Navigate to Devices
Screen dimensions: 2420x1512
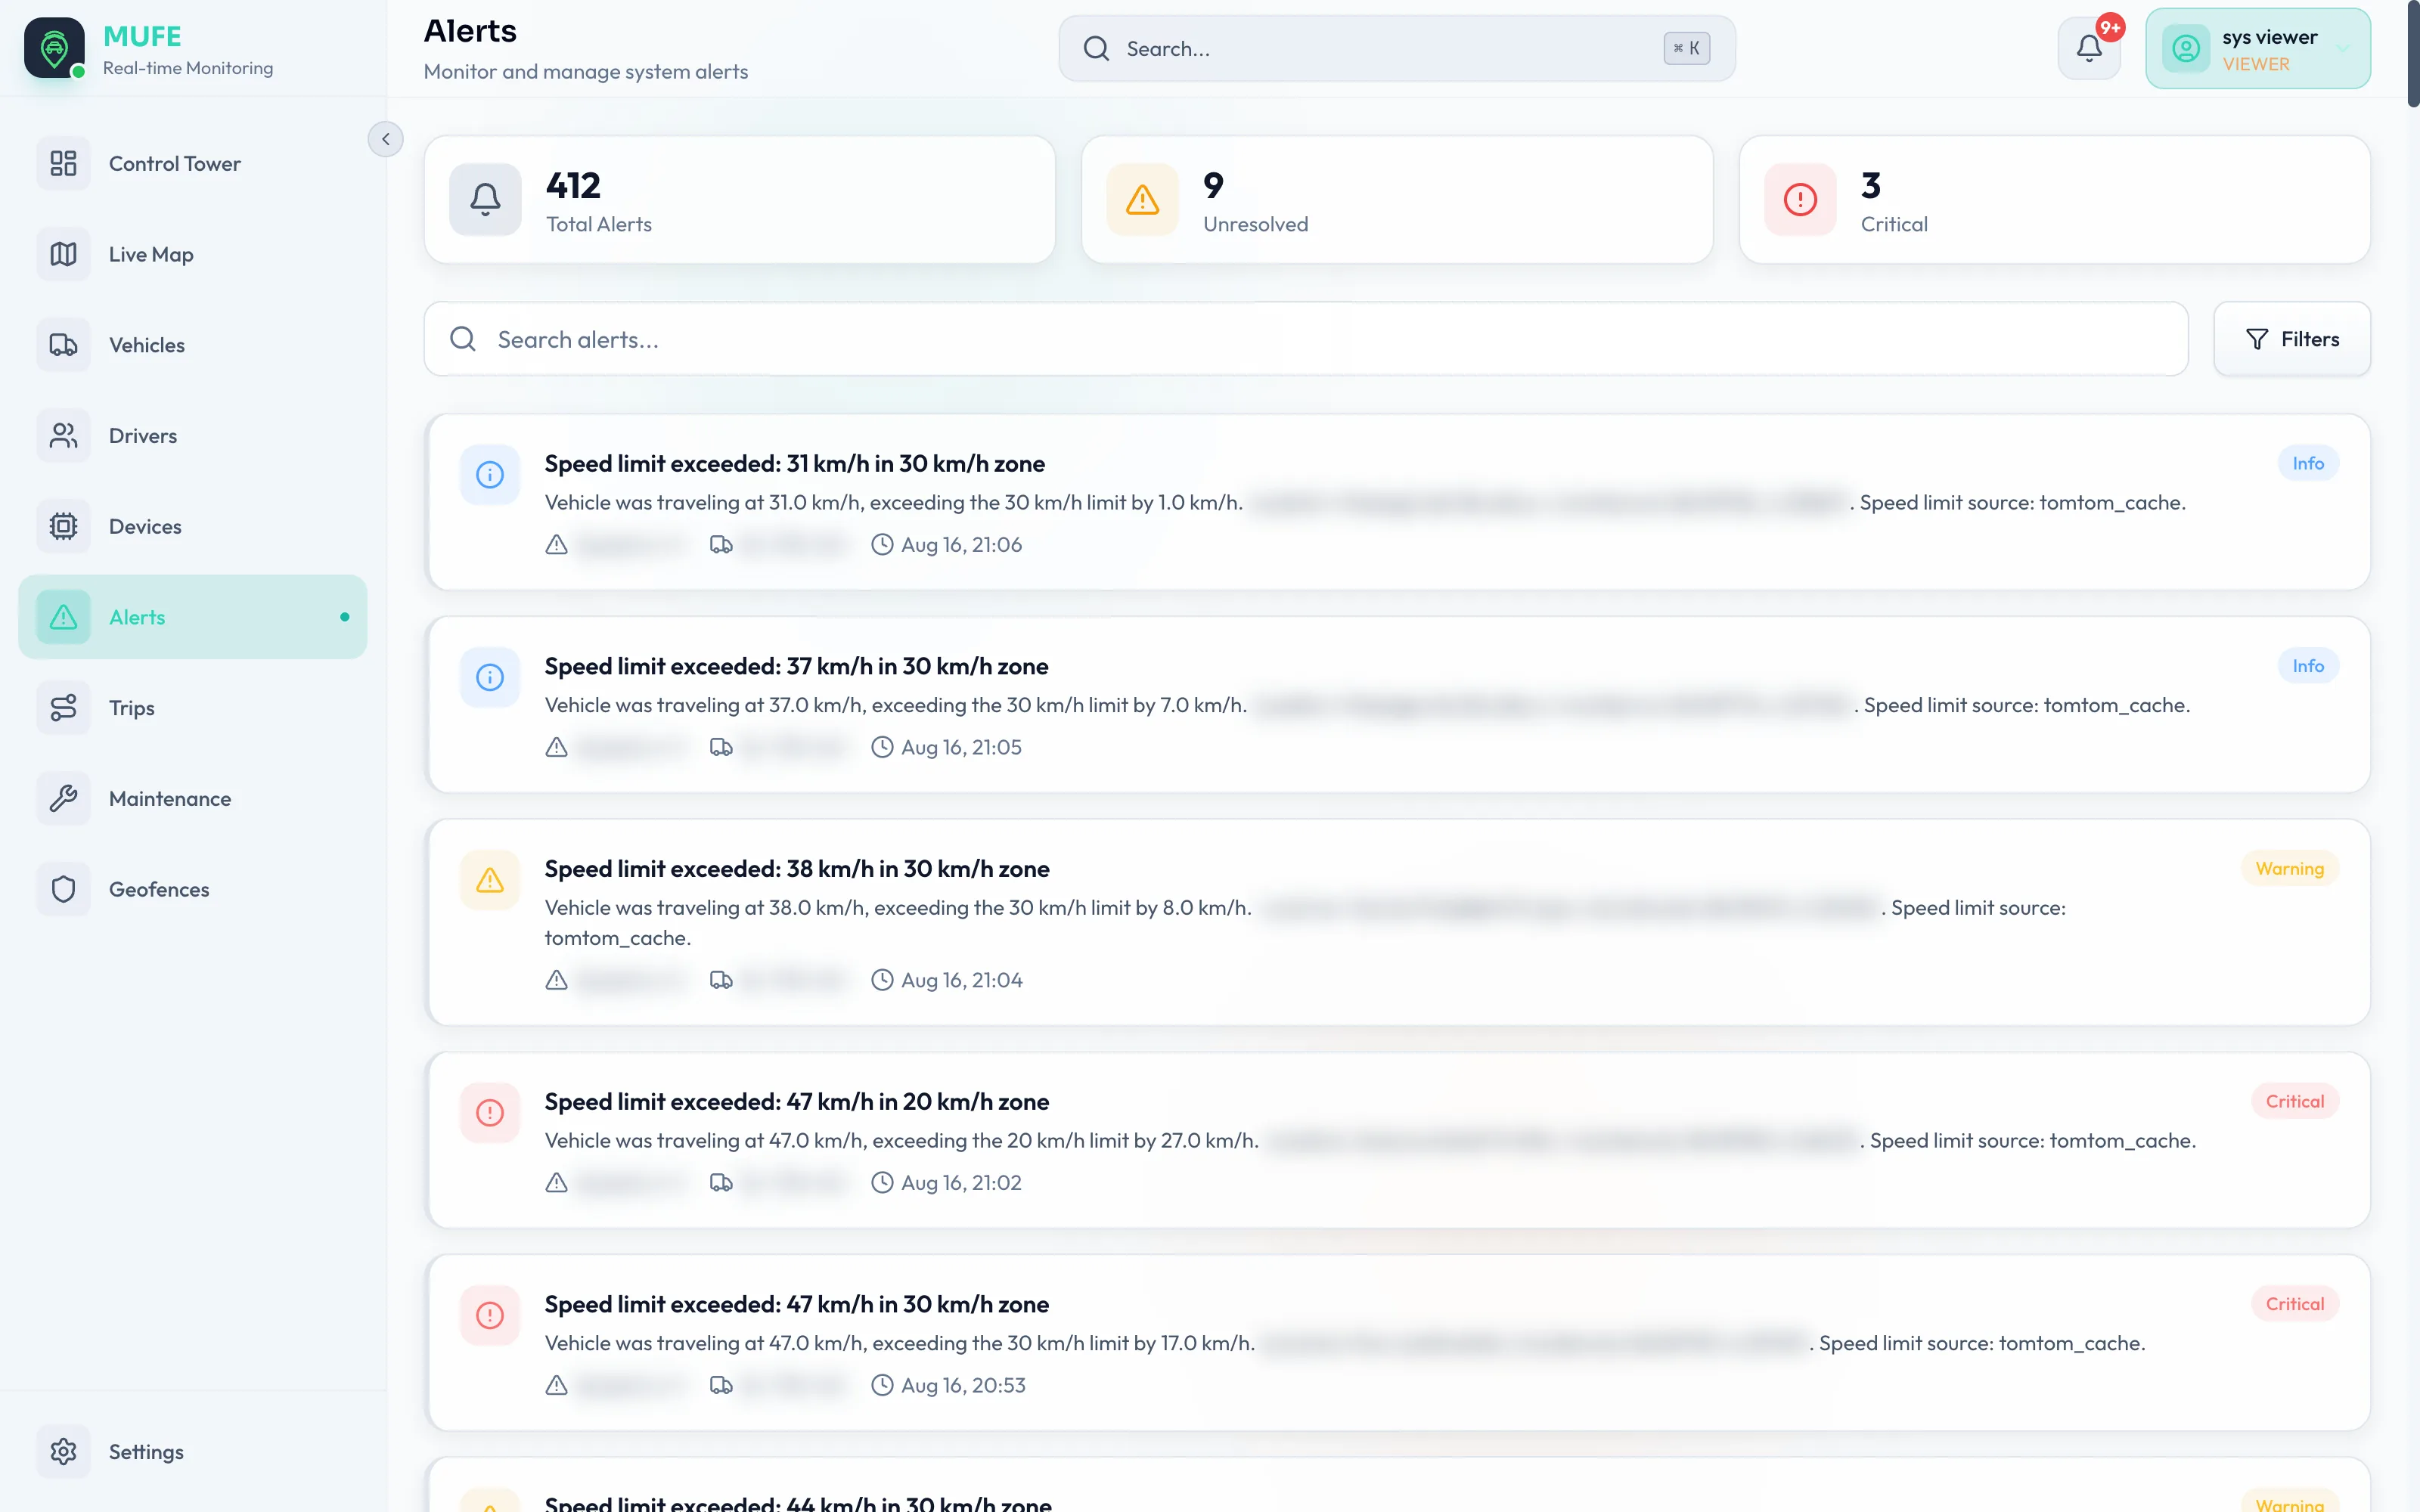point(193,526)
